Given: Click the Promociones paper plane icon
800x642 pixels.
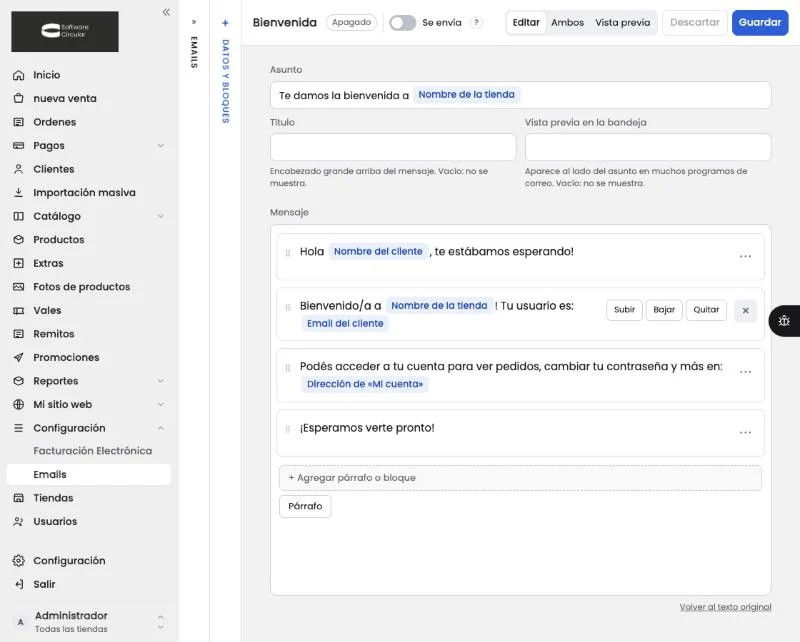Looking at the screenshot, I should 18,357.
